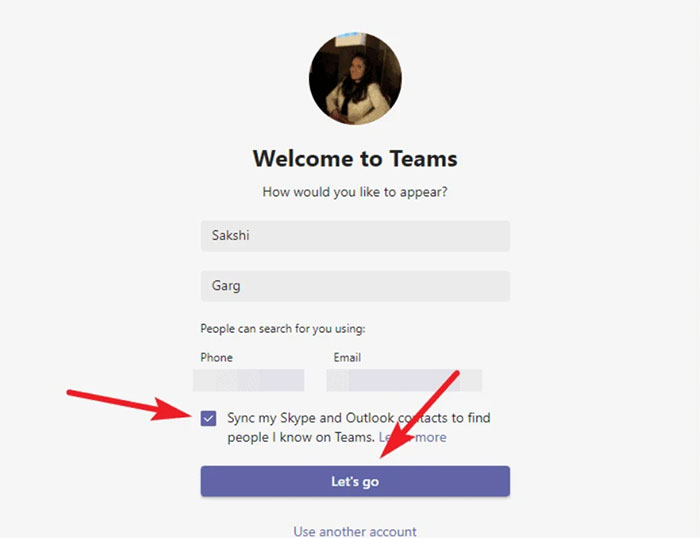Click the red arrow pointing at the checkbox

pyautogui.click(x=129, y=405)
